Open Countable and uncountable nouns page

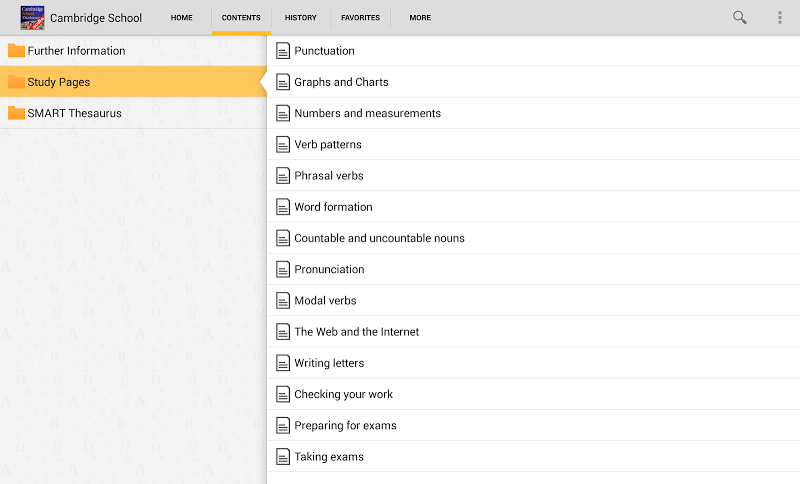click(379, 238)
